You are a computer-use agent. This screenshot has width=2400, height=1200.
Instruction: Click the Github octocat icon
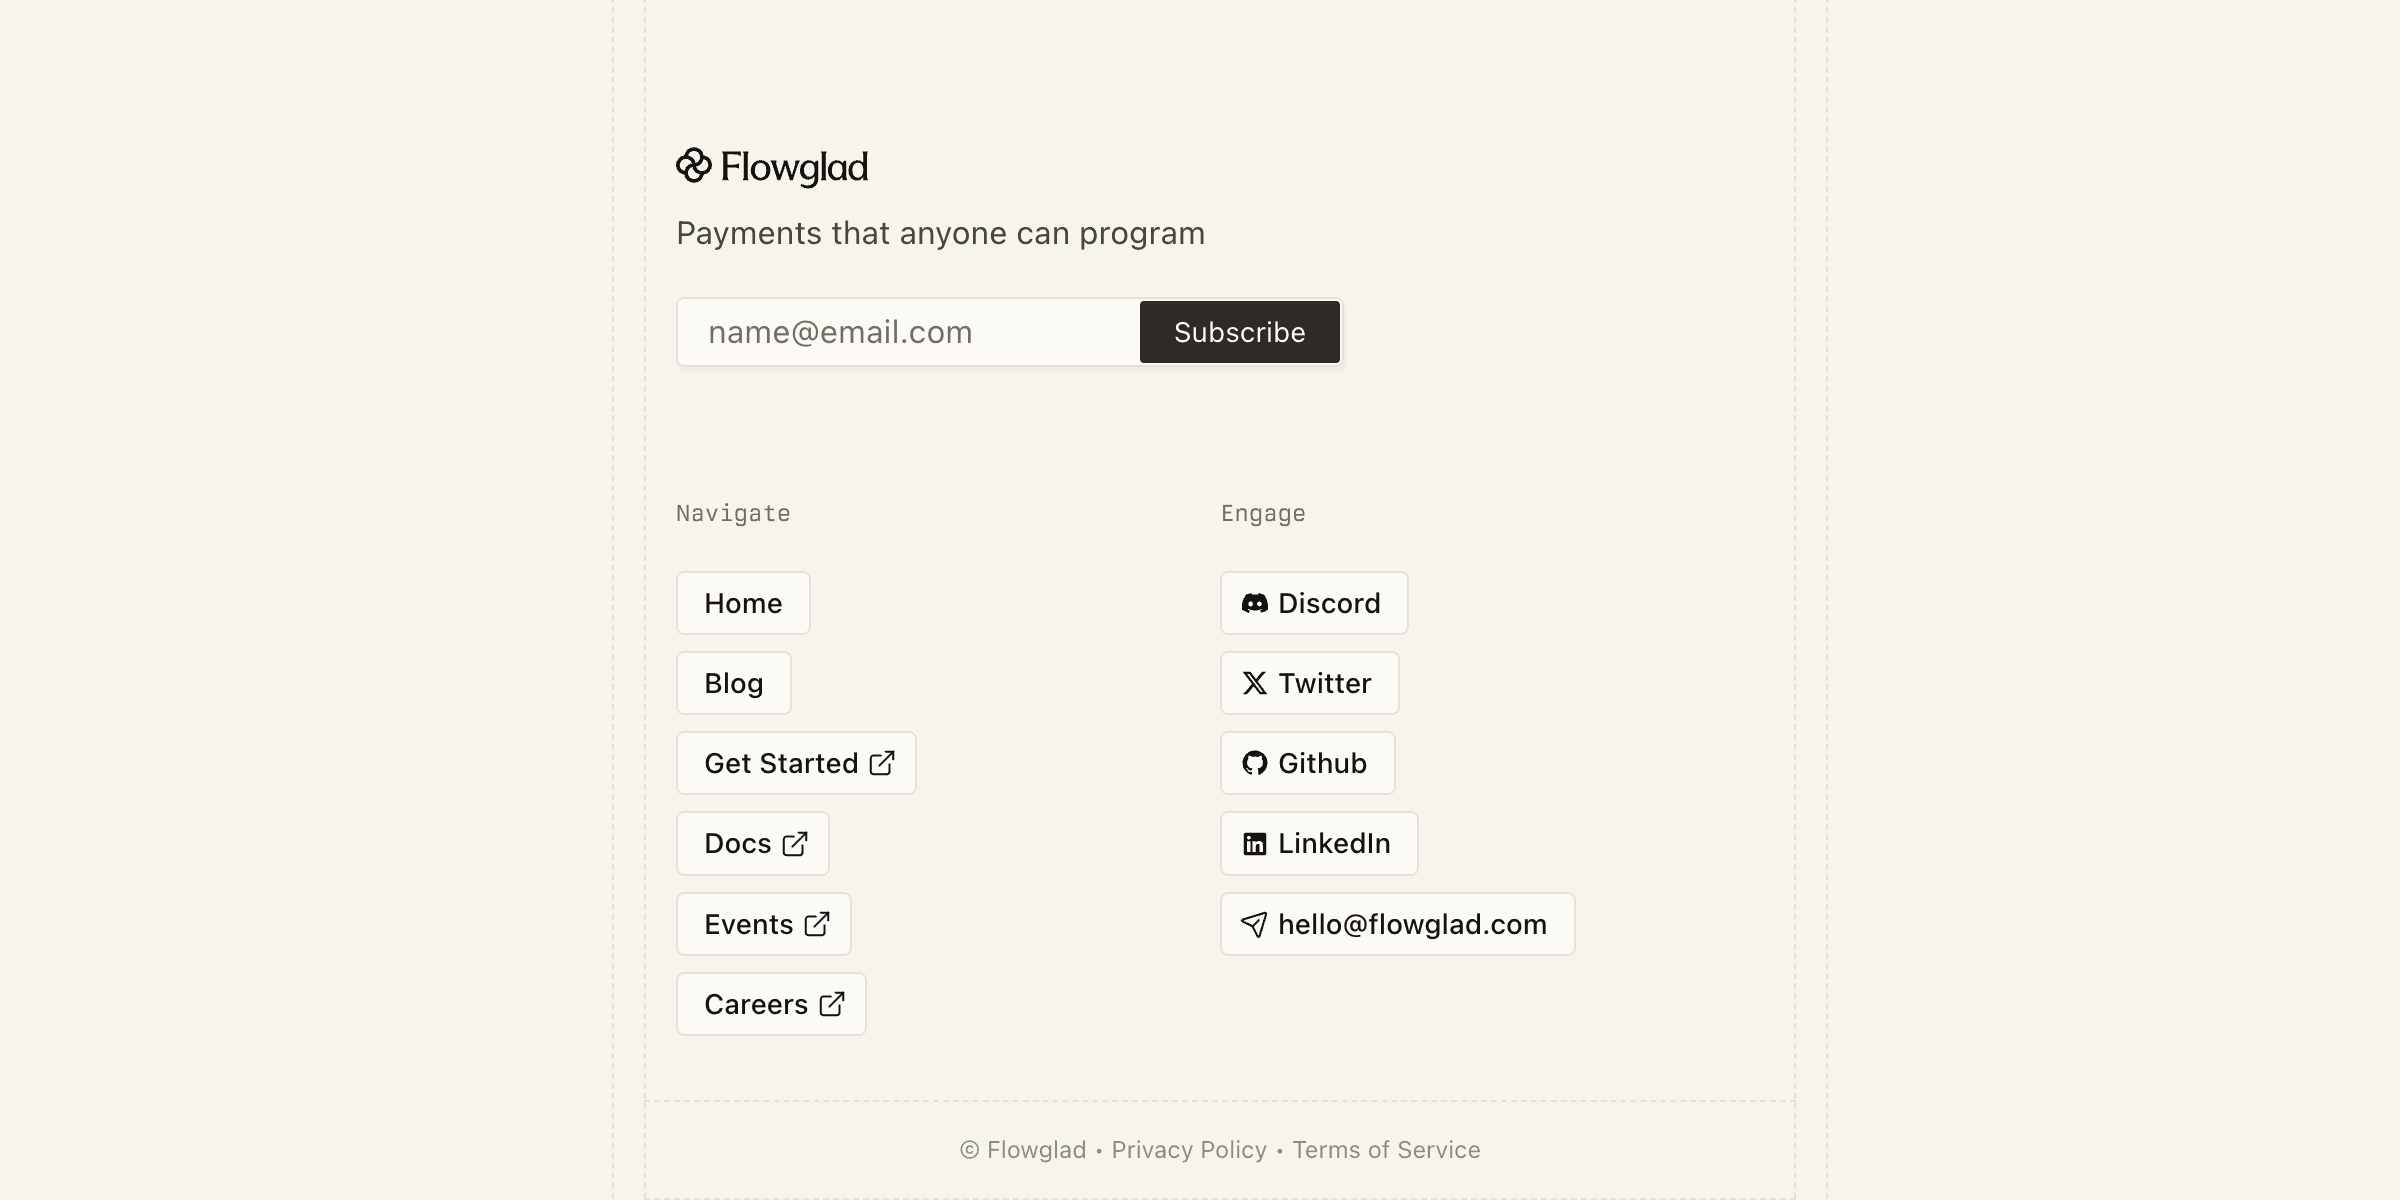click(x=1254, y=763)
